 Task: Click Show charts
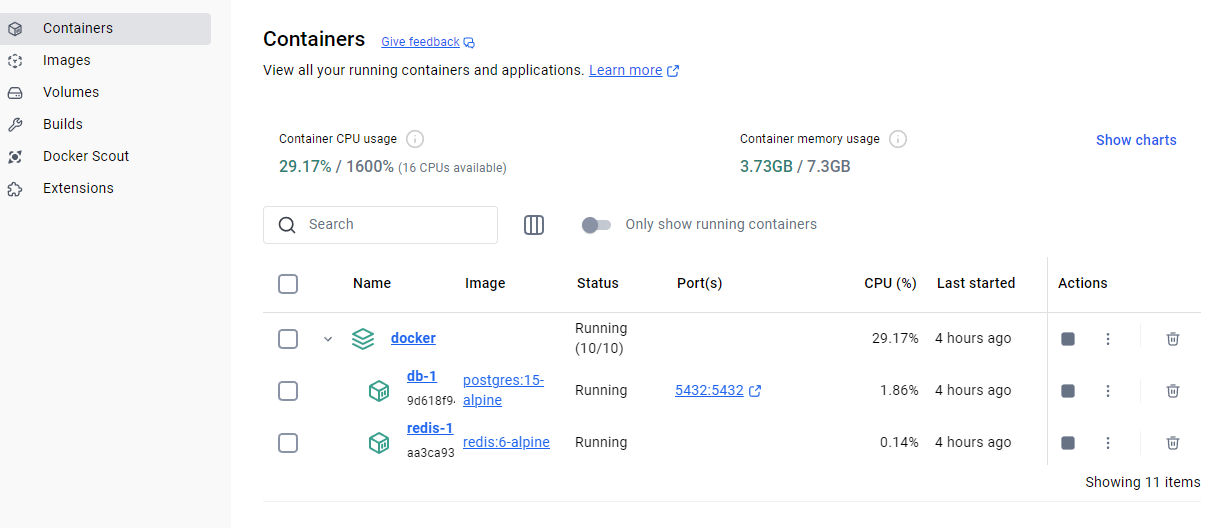tap(1136, 140)
